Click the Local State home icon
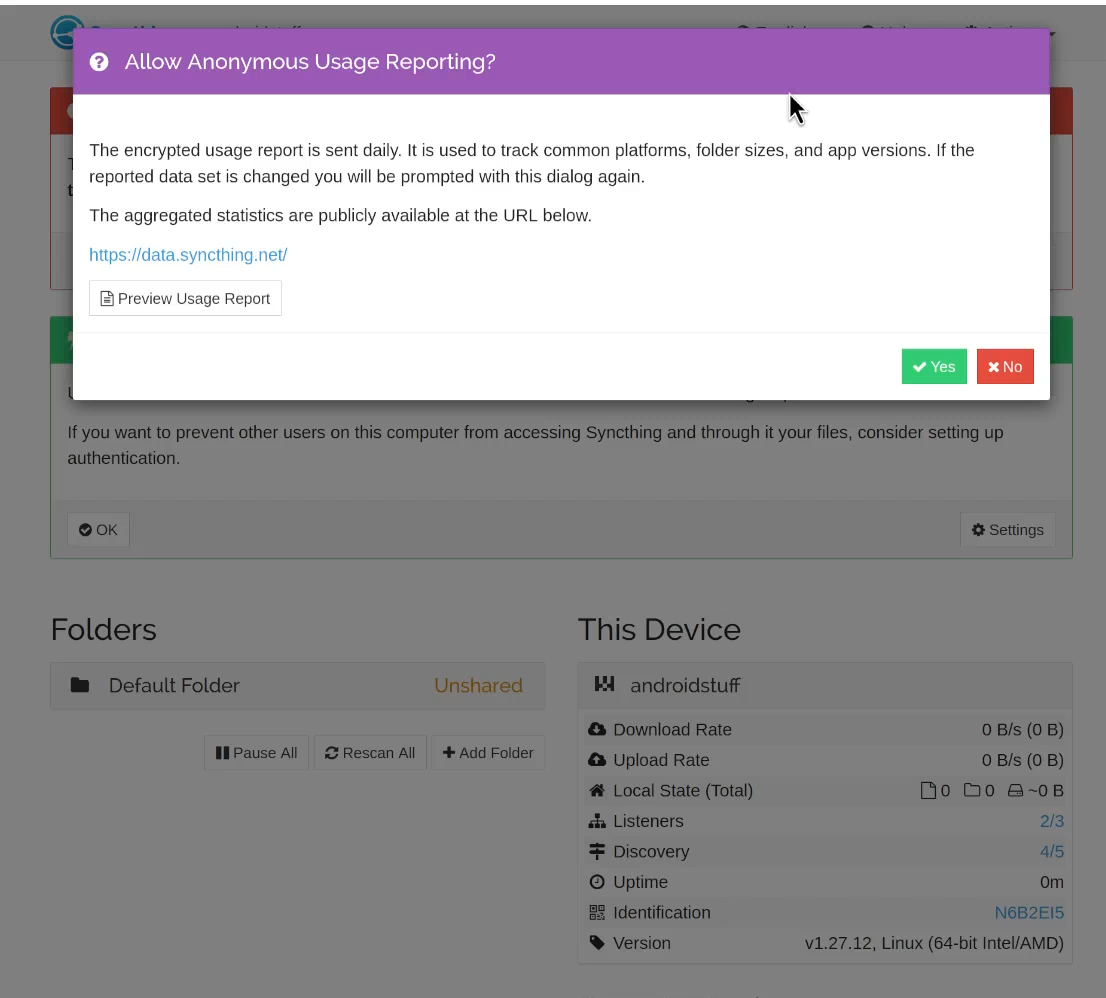The image size is (1106, 998). pyautogui.click(x=597, y=791)
